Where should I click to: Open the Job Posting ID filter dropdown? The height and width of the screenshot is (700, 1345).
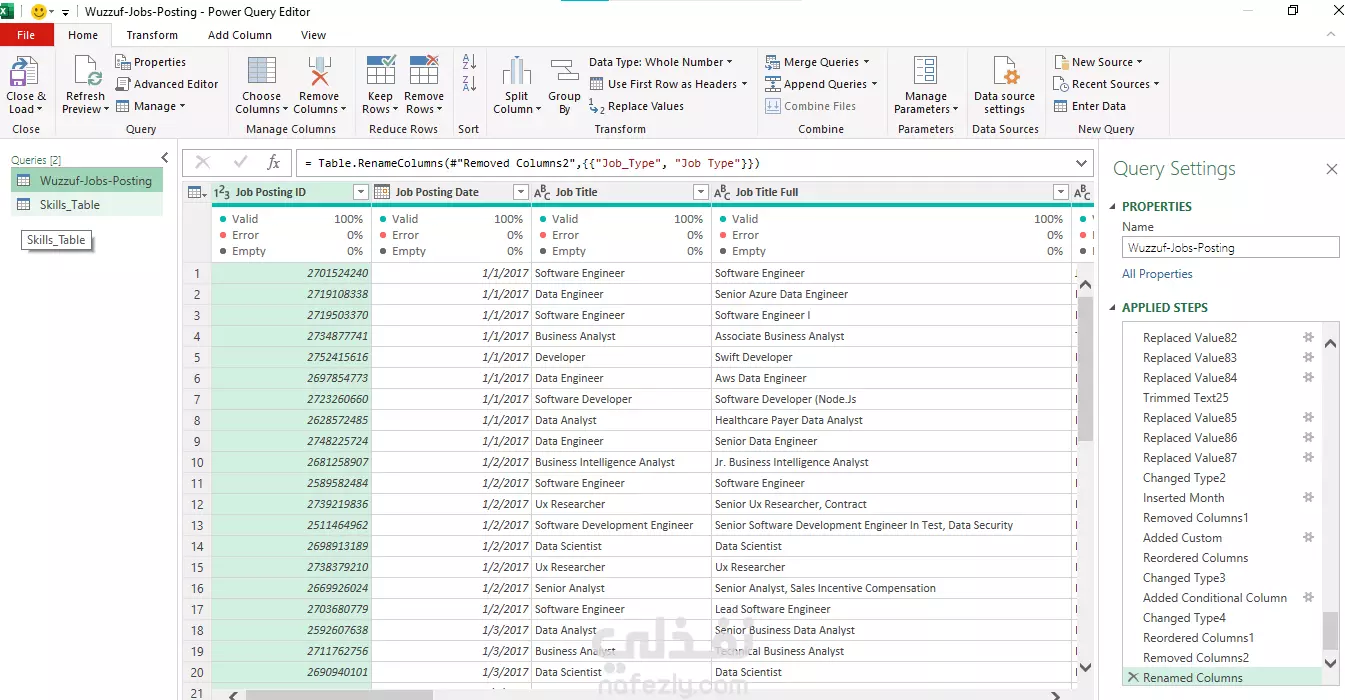[x=361, y=192]
